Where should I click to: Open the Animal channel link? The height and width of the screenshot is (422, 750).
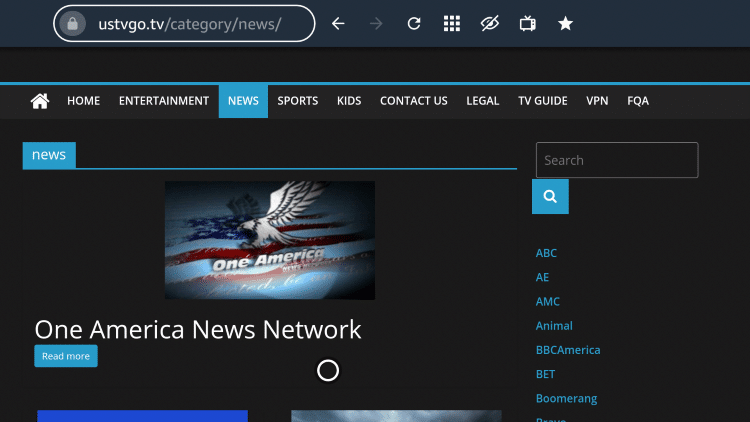click(554, 326)
